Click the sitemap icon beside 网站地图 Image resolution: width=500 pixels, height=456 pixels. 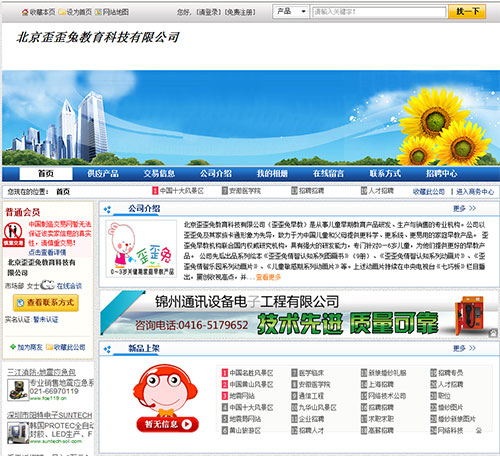point(98,12)
